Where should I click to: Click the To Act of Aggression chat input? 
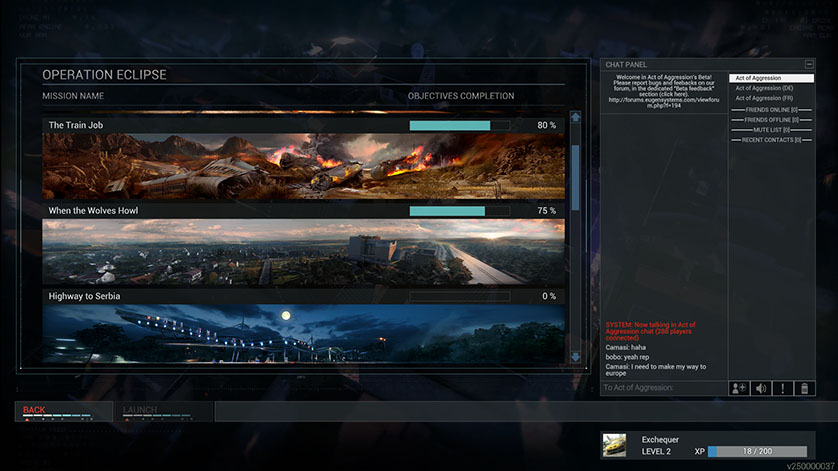[x=664, y=388]
